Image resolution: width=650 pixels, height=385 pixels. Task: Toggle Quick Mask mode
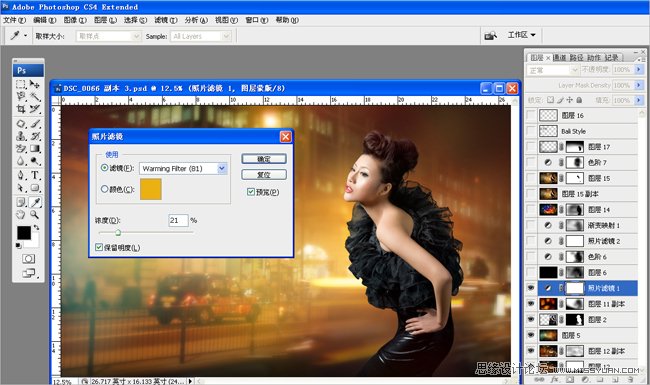coord(28,259)
